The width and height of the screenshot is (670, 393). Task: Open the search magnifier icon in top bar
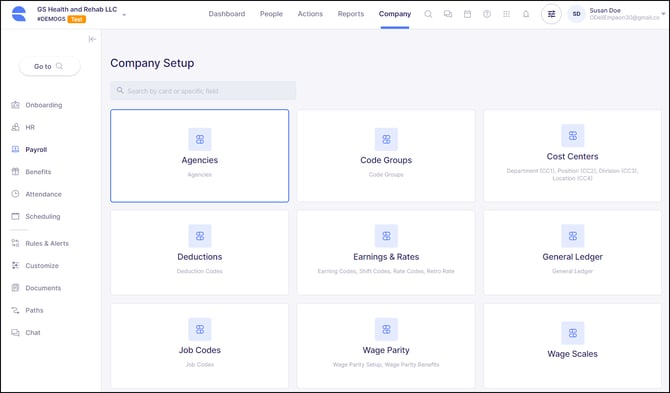pos(428,14)
